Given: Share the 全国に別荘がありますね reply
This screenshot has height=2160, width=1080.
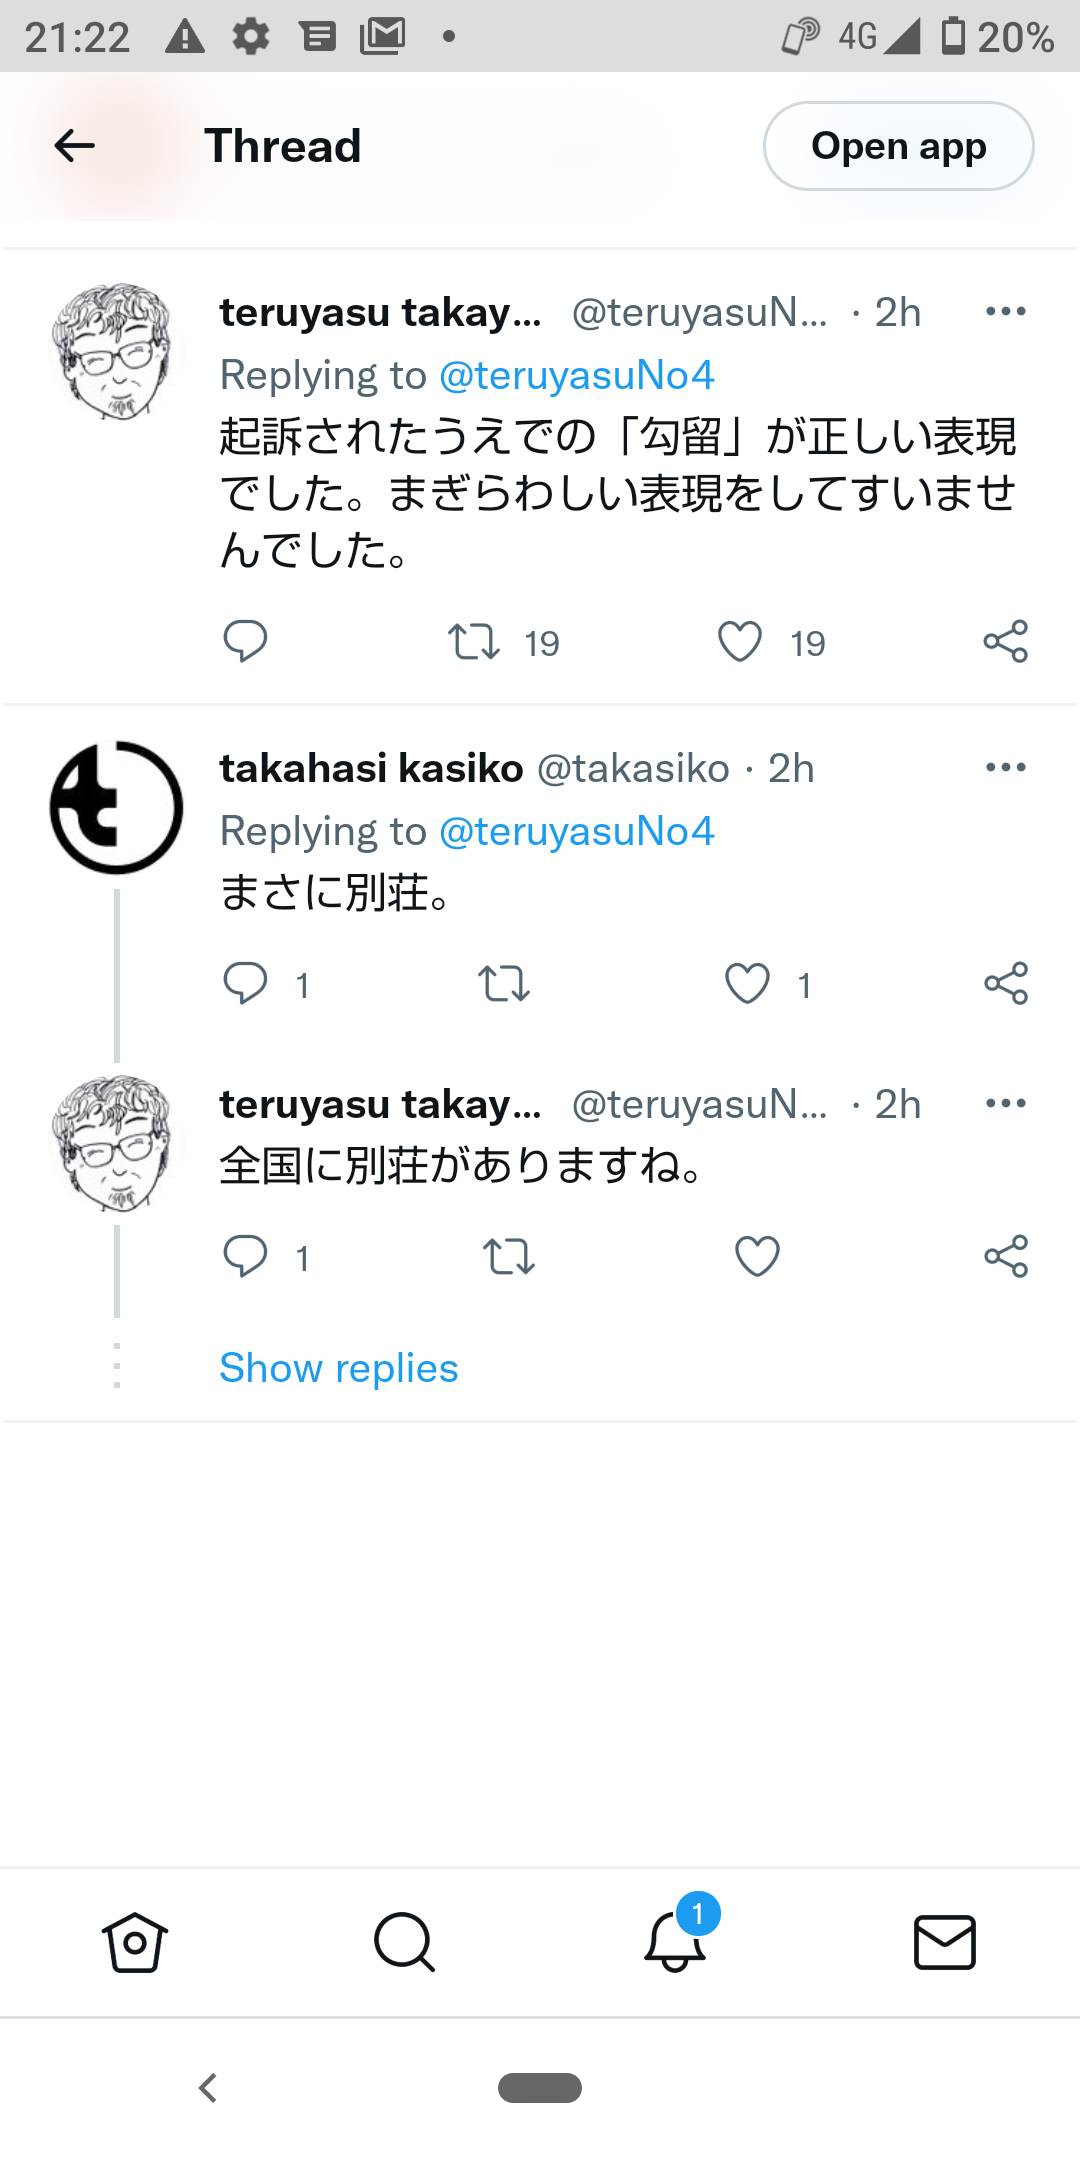Looking at the screenshot, I should pos(1005,1256).
